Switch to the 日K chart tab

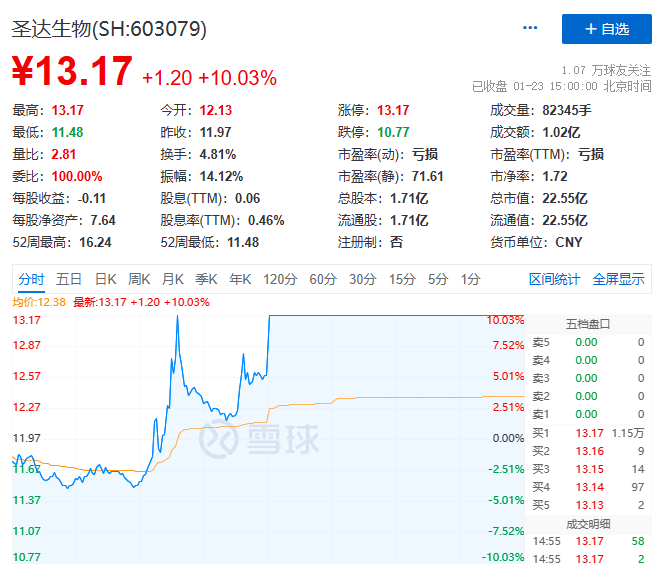[x=105, y=279]
